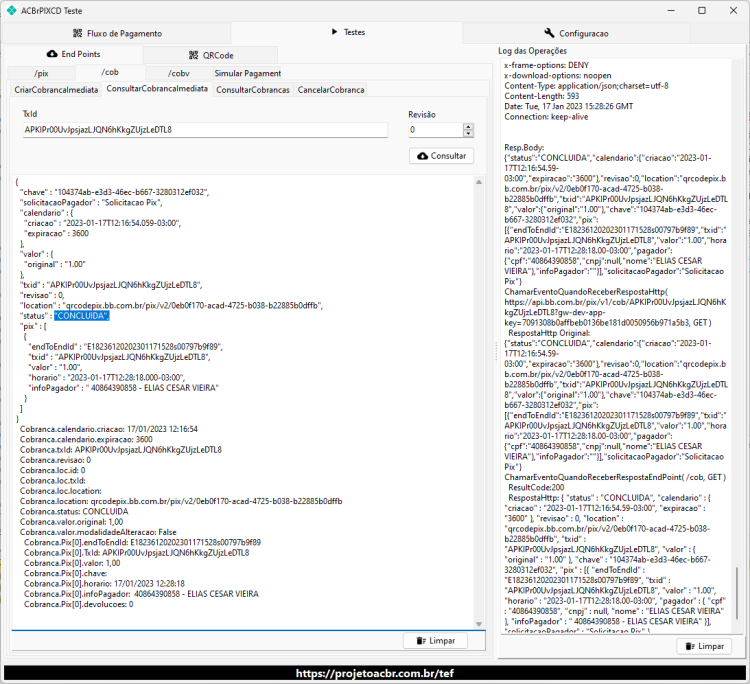750x684 pixels.
Task: Click the "endToEndId" line in the JSON
Action: click(125, 347)
